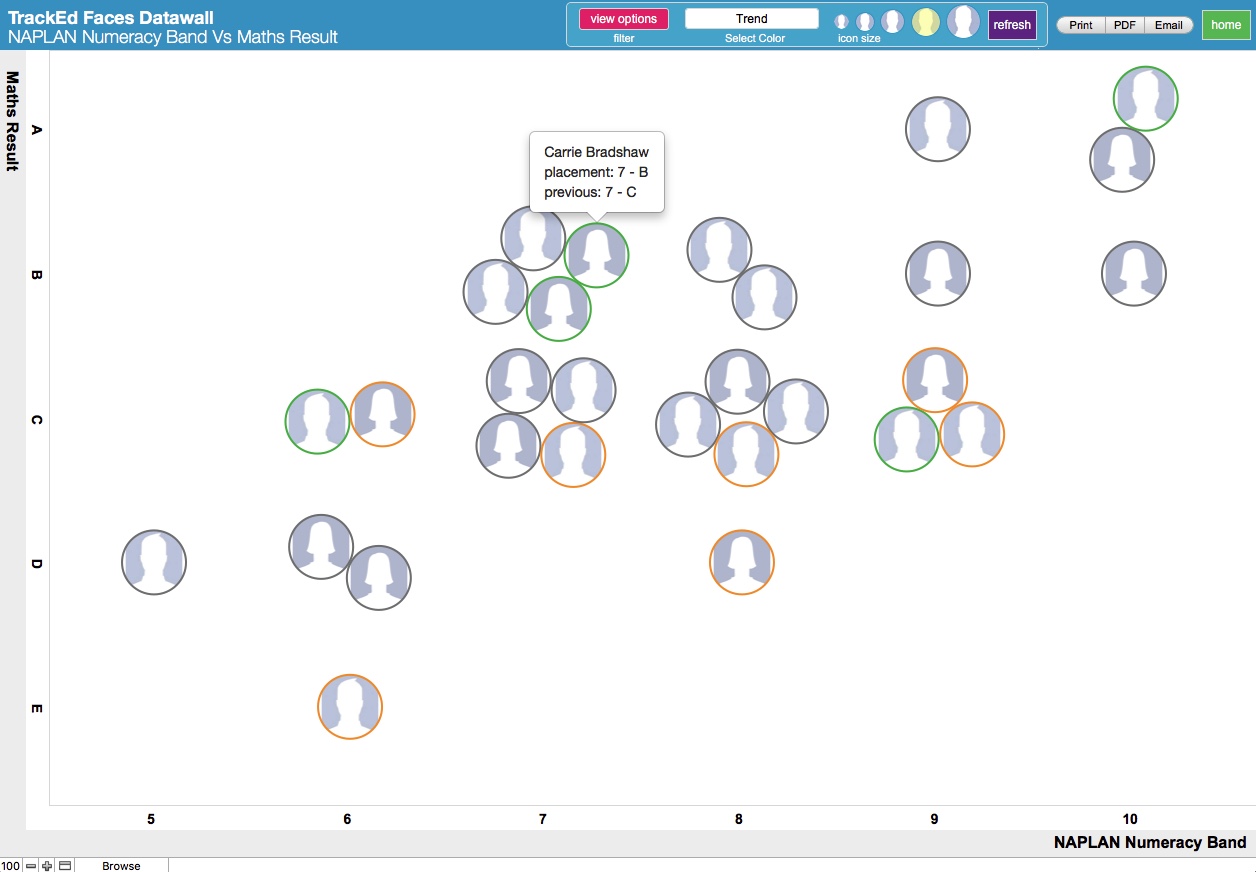This screenshot has width=1256, height=872.
Task: Select the lone student at band 5, grade D
Action: [x=154, y=563]
